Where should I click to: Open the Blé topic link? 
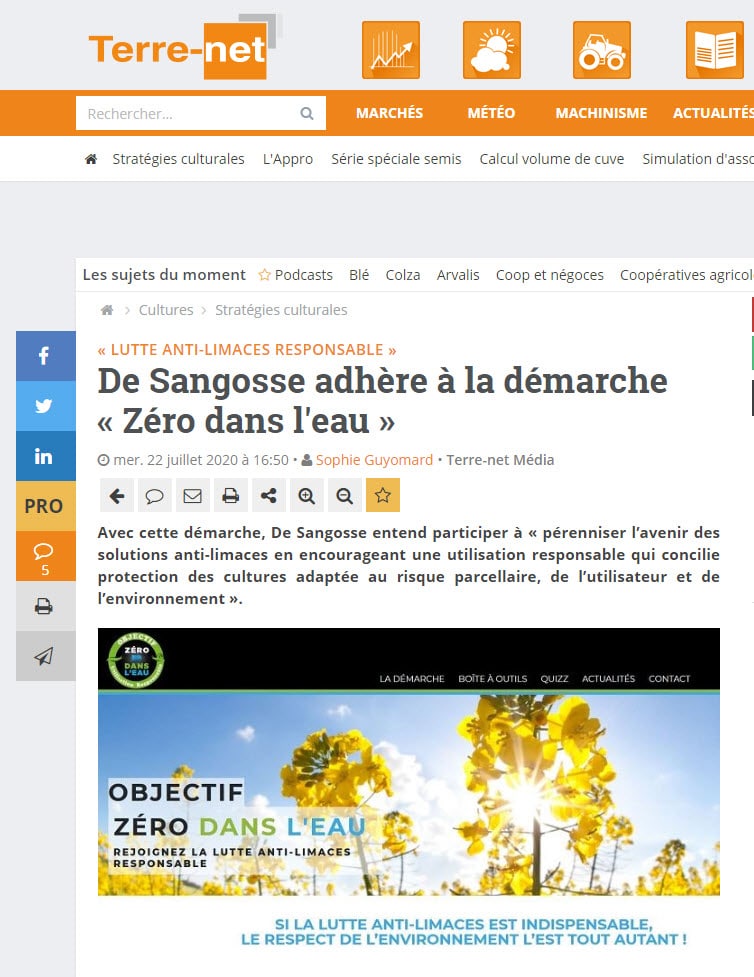coord(359,275)
